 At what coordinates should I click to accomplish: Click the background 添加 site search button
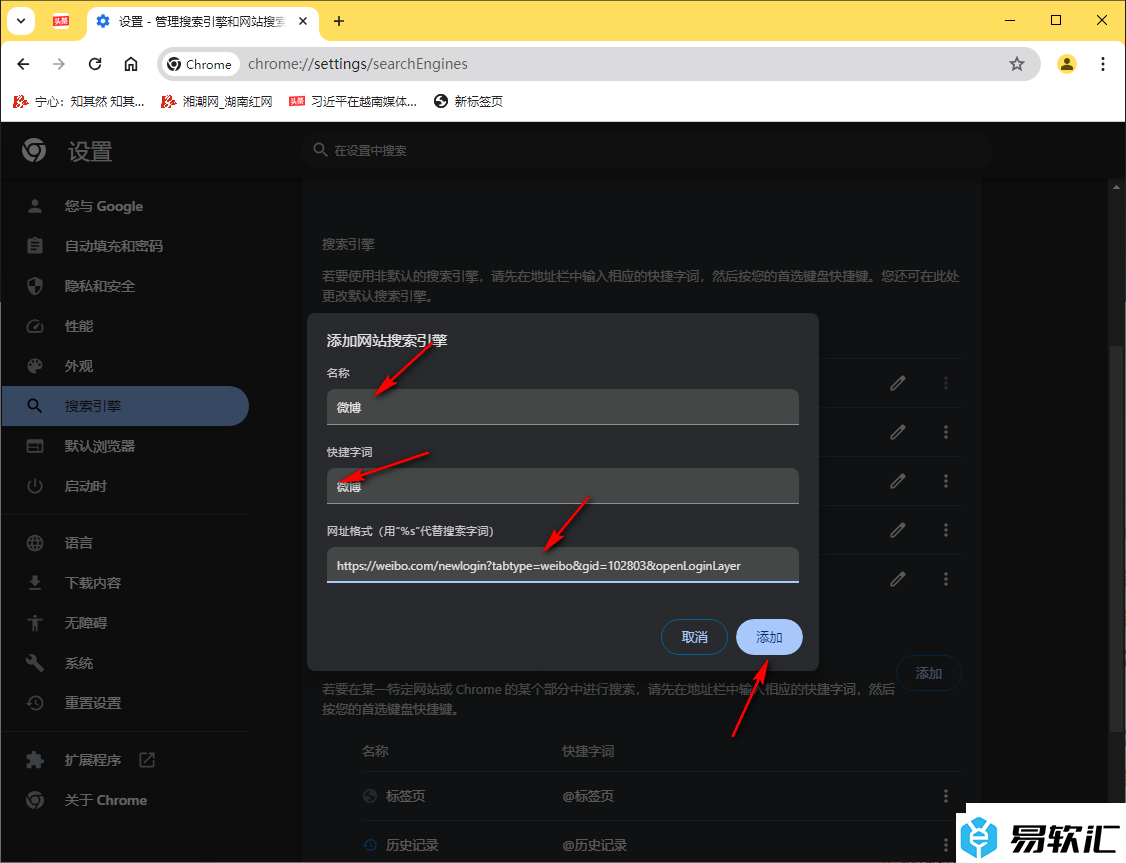929,673
